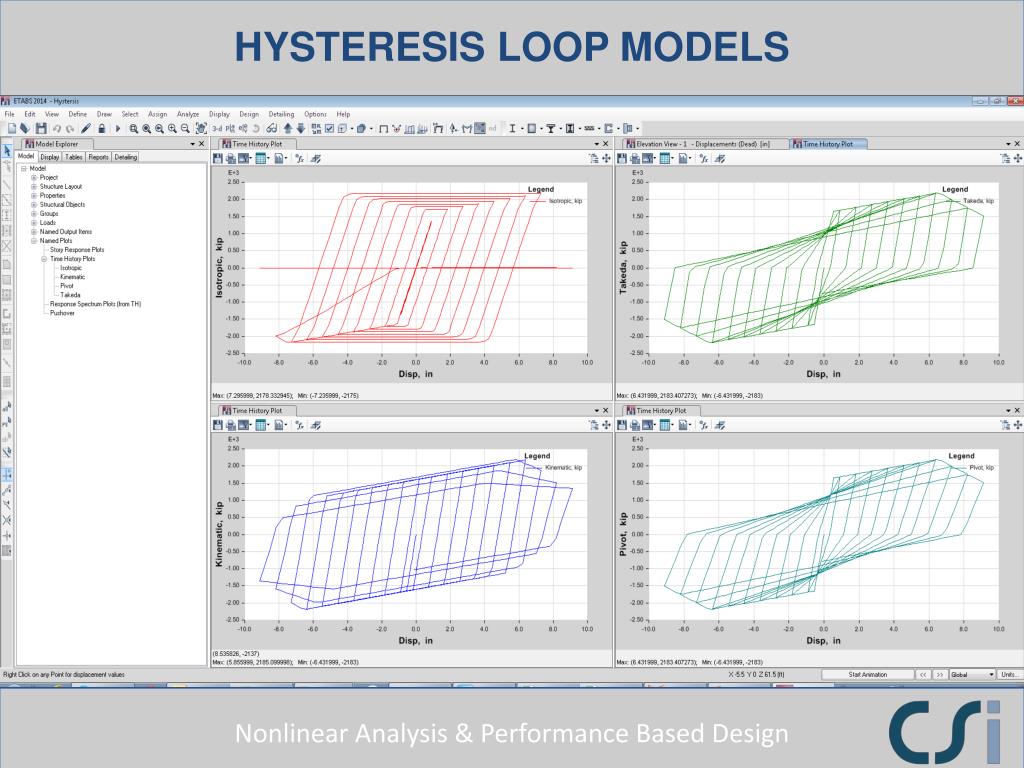This screenshot has width=1024, height=768.
Task: Collapse the Time History Plots node
Action: click(x=44, y=259)
